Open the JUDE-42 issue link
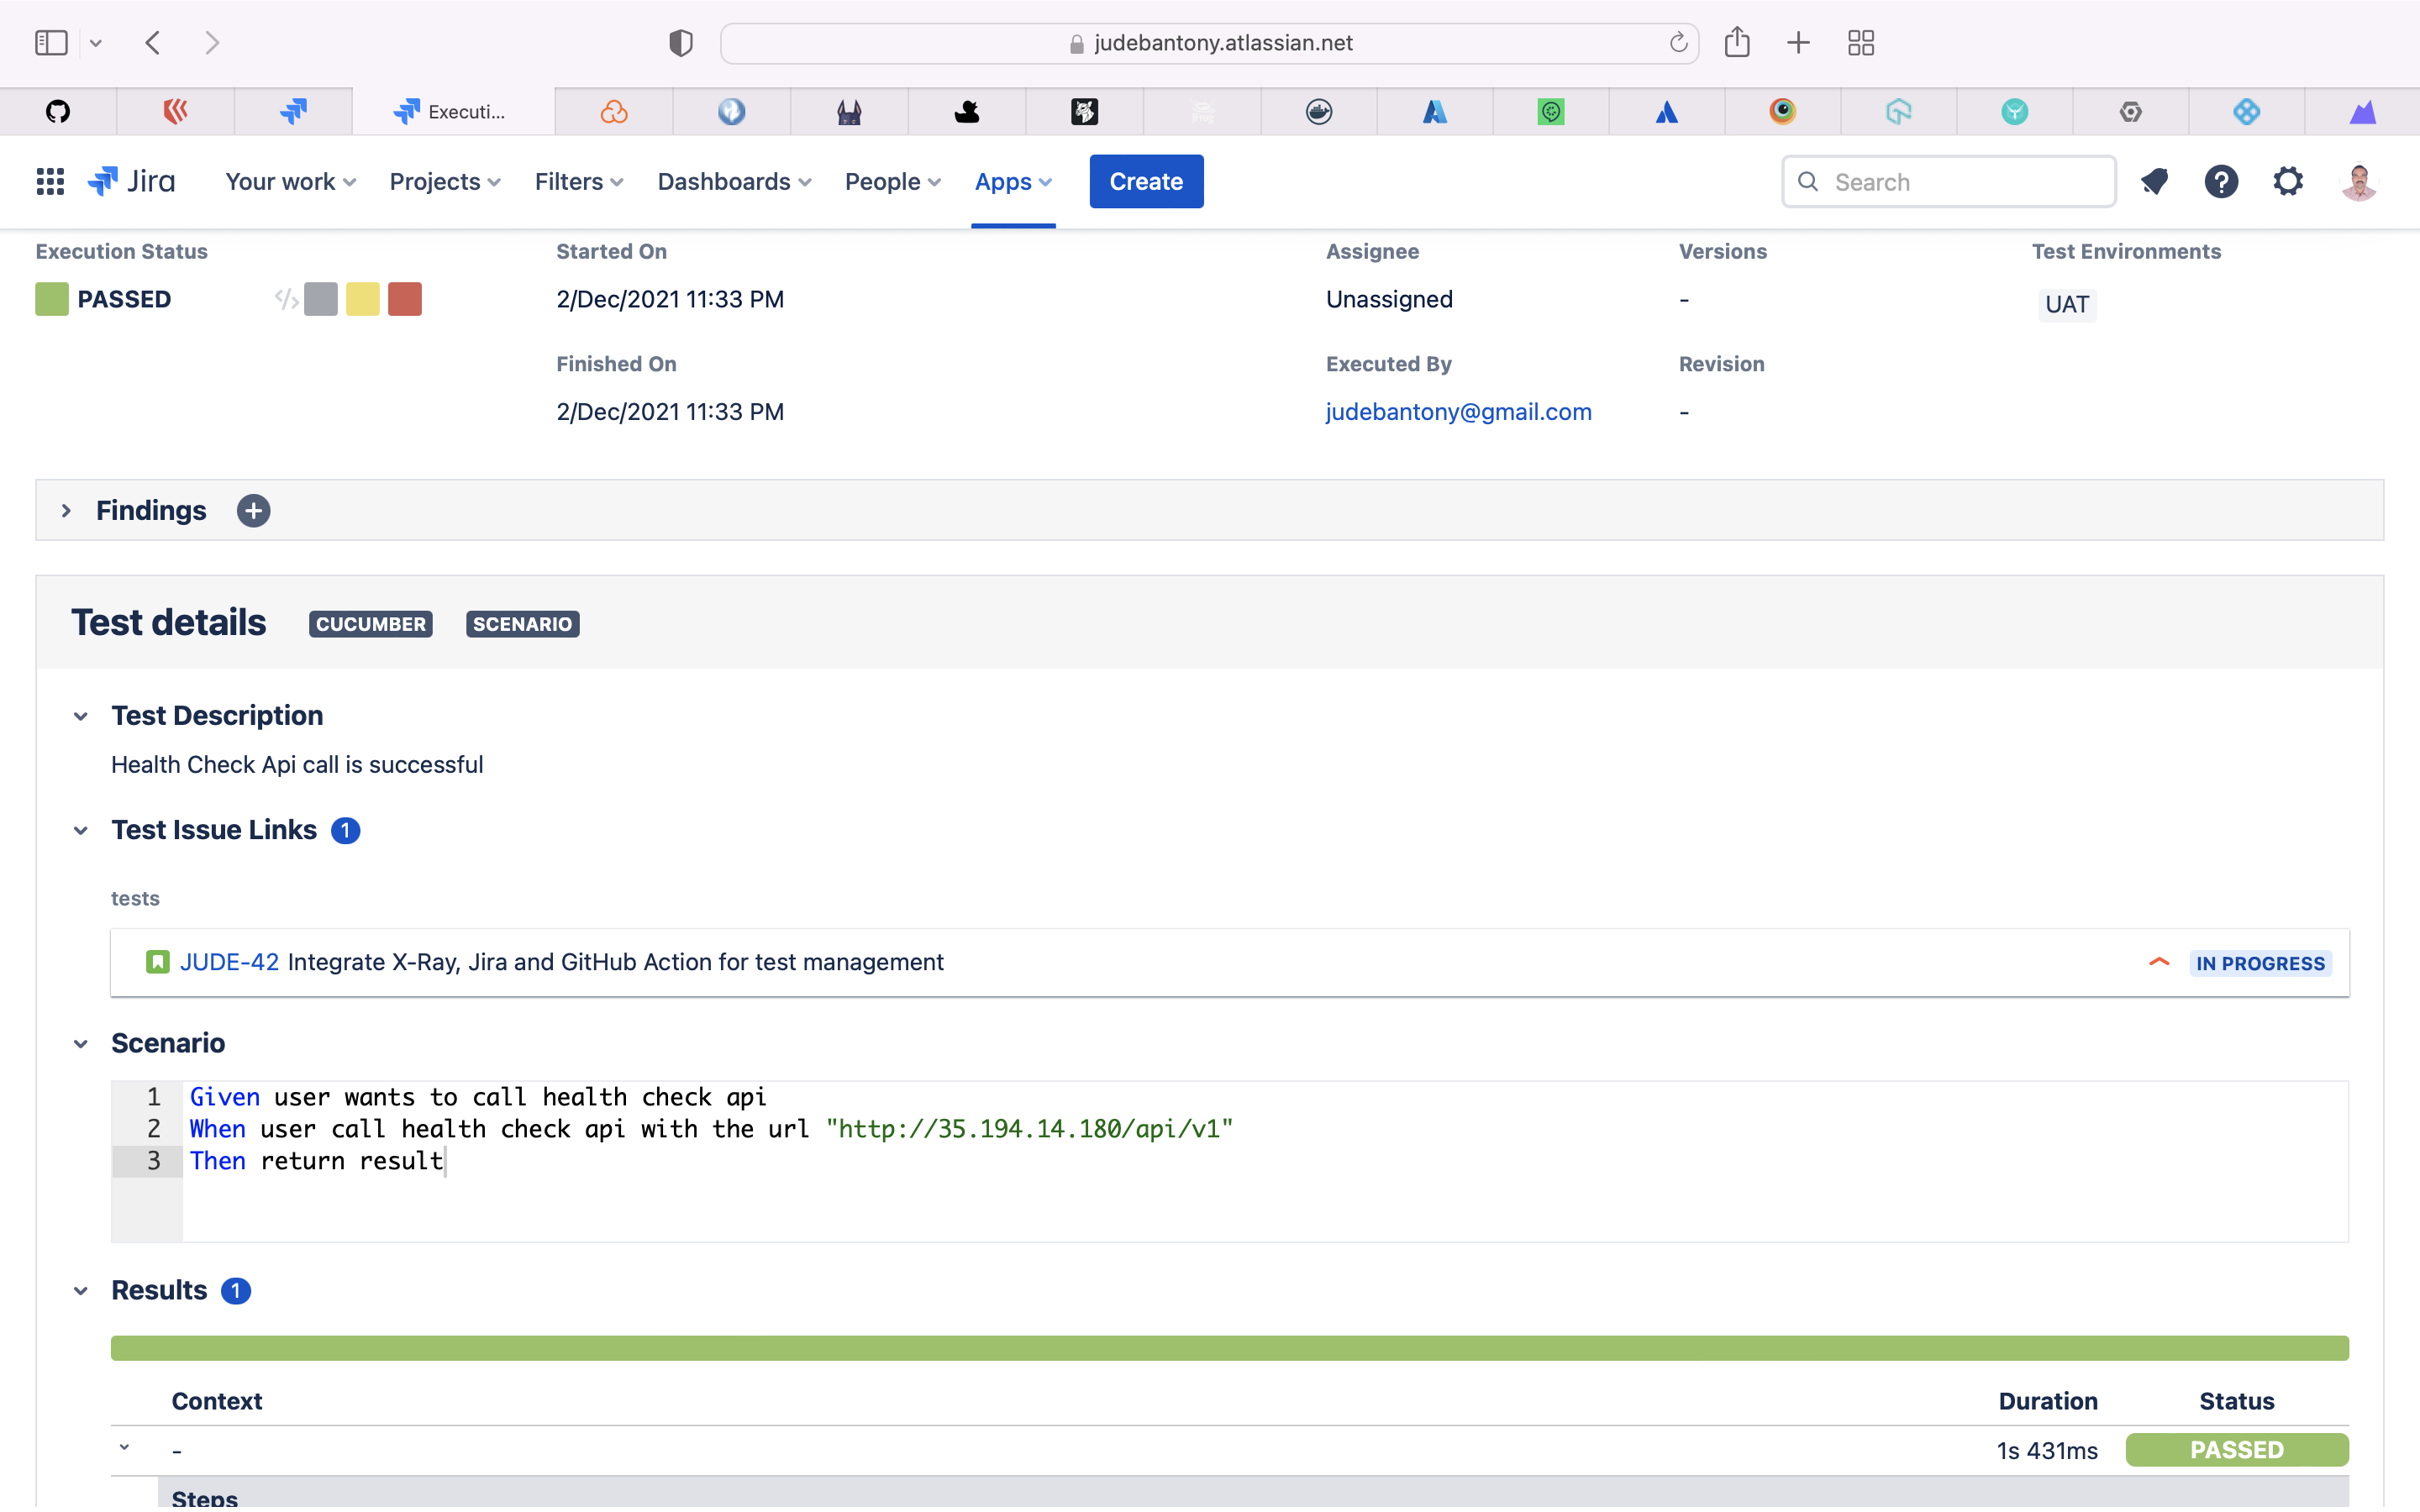This screenshot has height=1512, width=2420. click(x=229, y=961)
